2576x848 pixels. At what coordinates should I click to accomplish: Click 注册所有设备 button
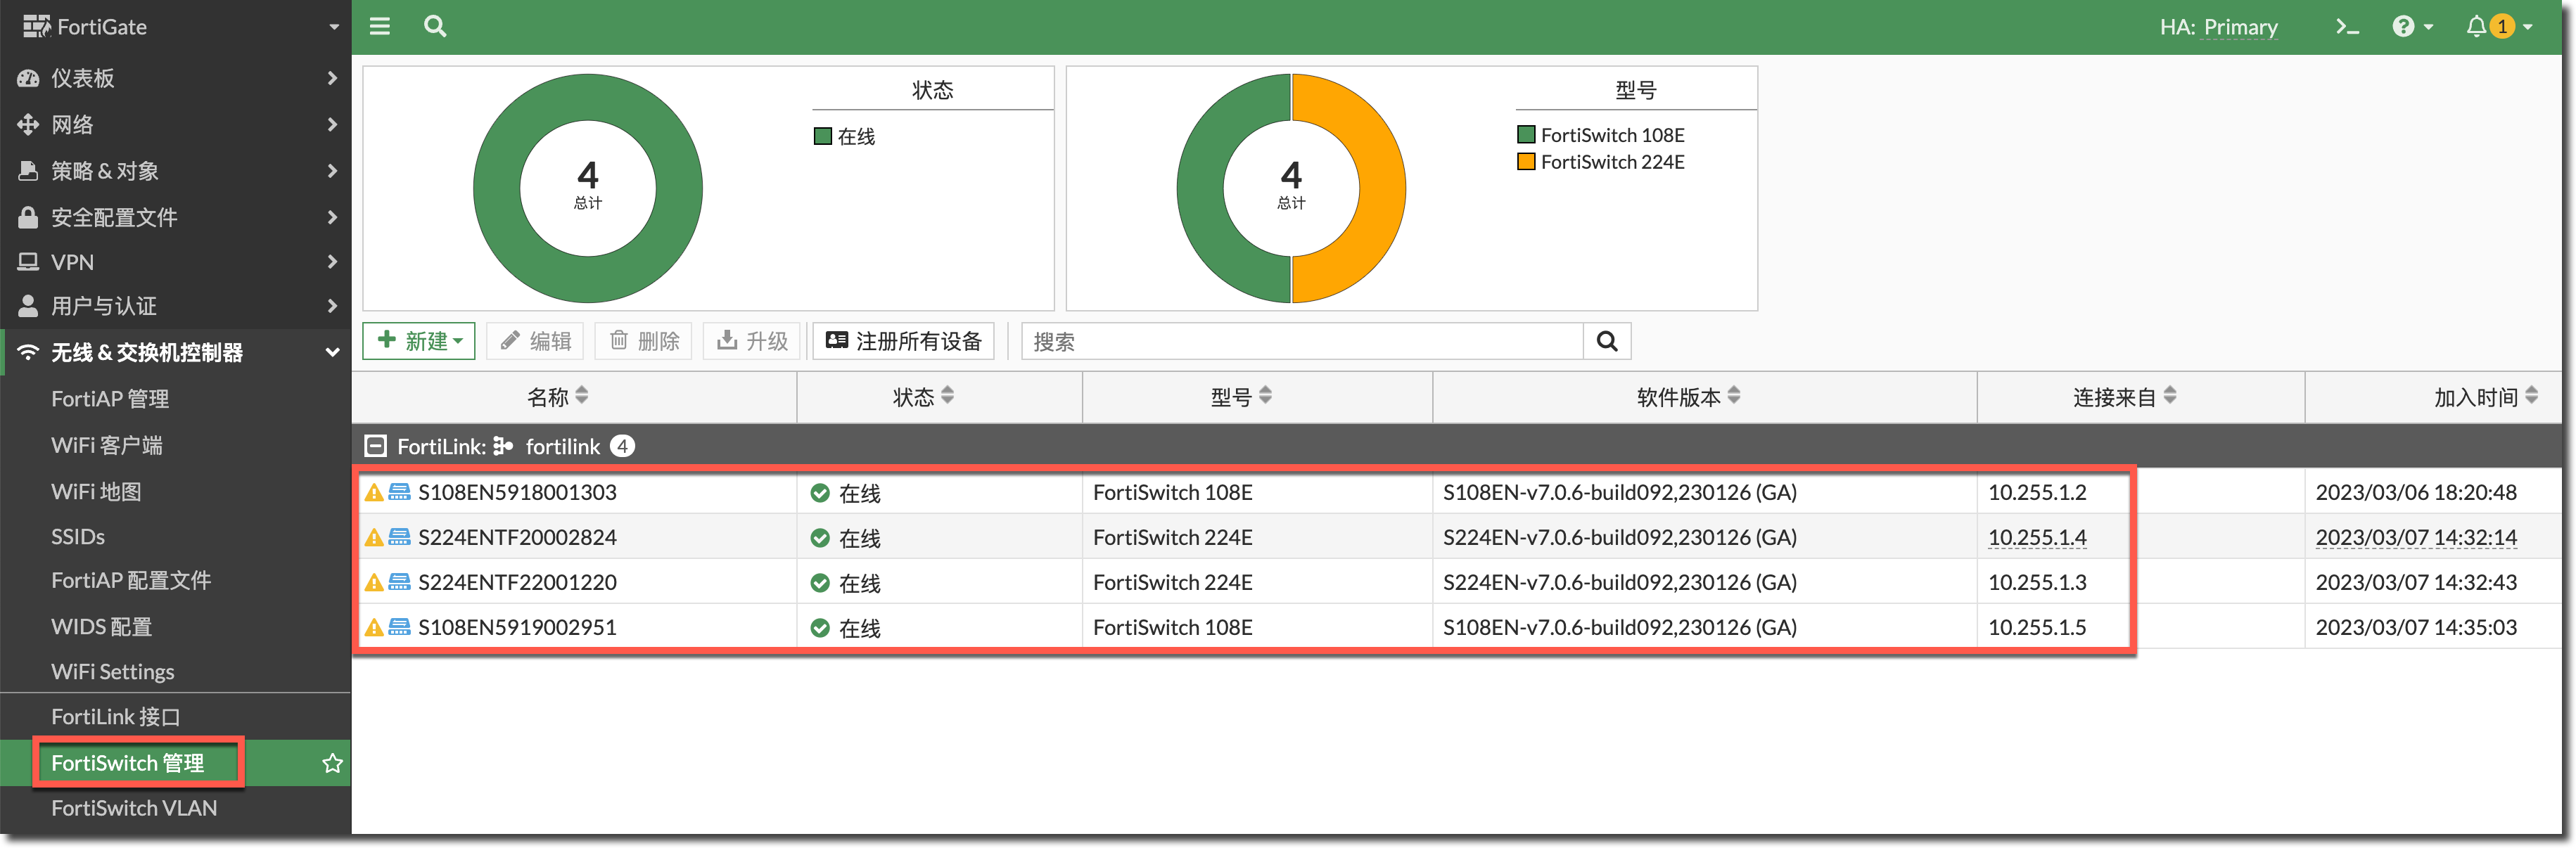[903, 341]
